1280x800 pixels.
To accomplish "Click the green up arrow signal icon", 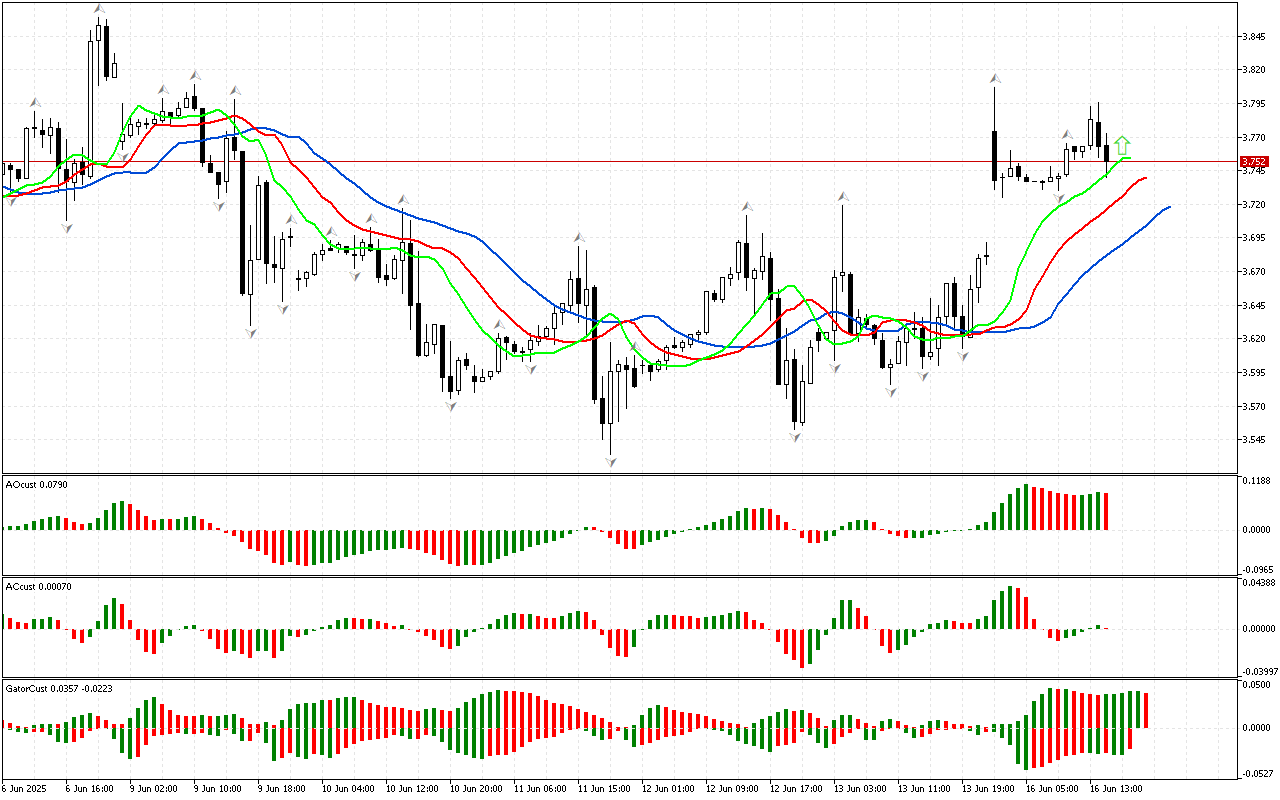I will (1122, 145).
